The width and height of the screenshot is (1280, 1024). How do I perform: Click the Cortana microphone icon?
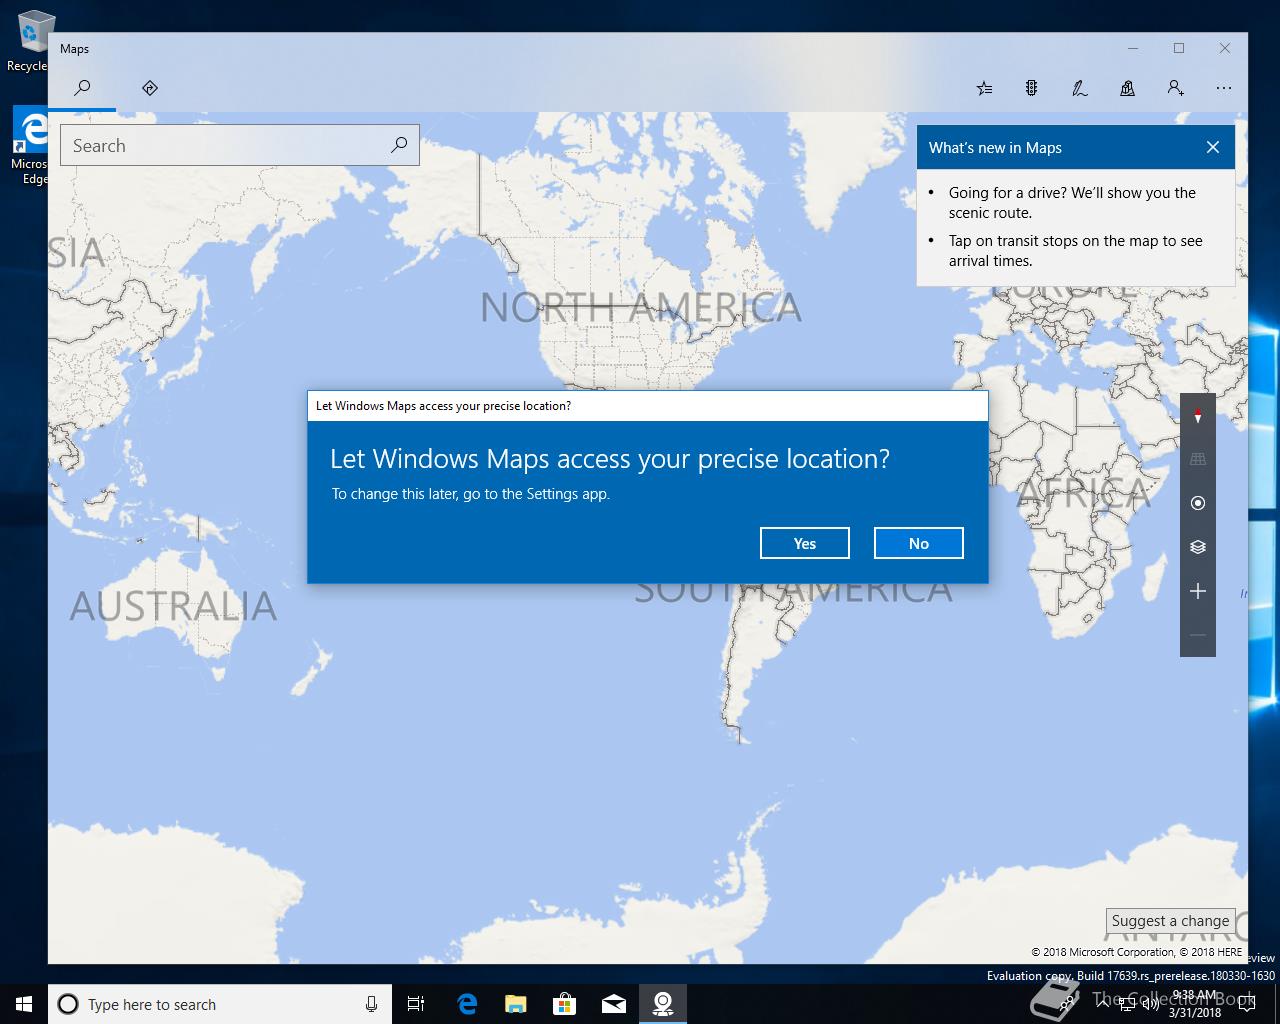371,1004
